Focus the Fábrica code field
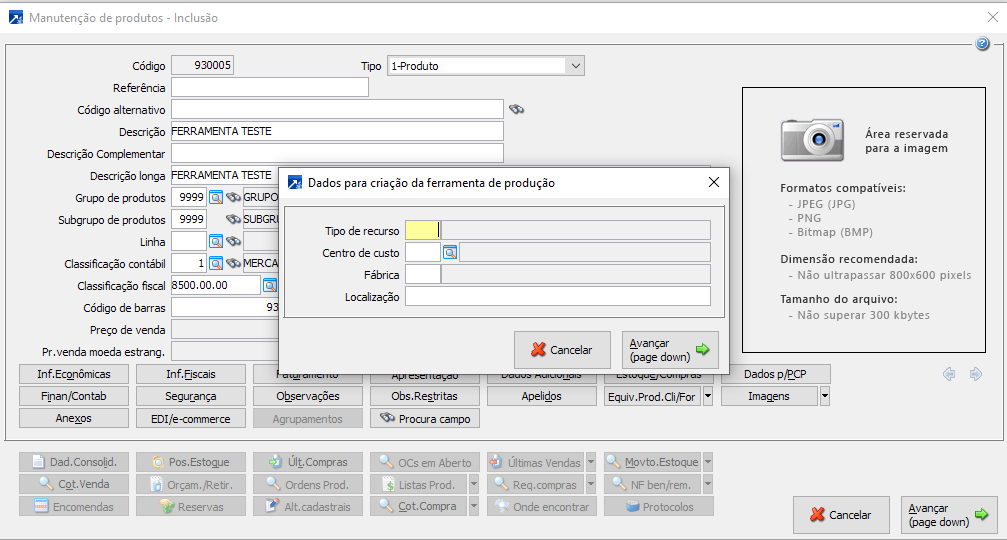Viewport: 1007px width, 540px height. (x=423, y=275)
